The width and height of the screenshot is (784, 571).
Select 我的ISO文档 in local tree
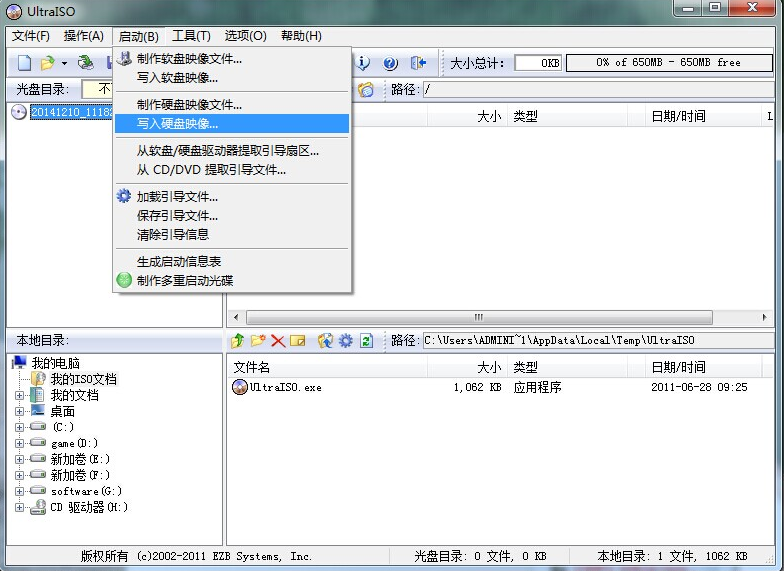[84, 379]
